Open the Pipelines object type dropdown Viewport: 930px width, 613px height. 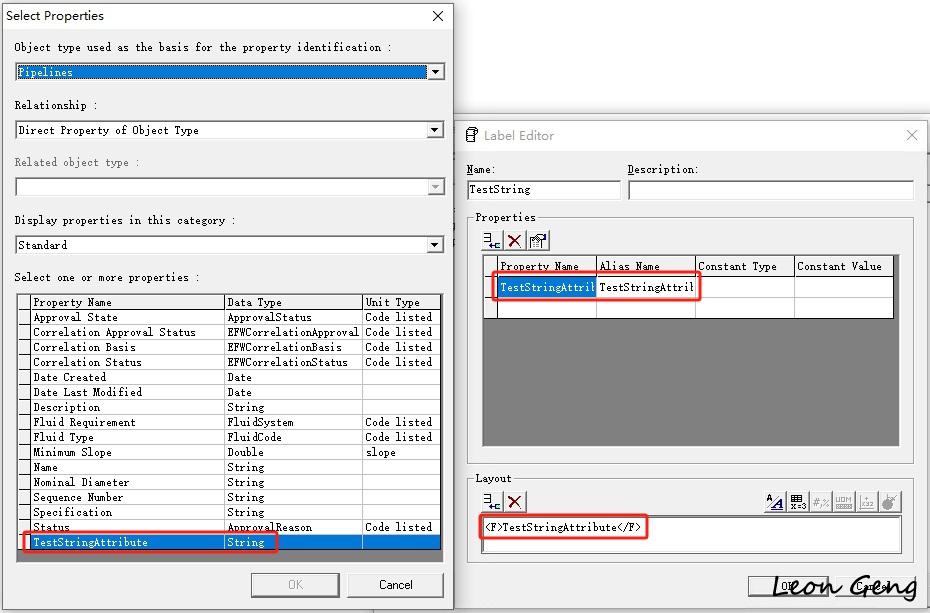click(x=435, y=72)
